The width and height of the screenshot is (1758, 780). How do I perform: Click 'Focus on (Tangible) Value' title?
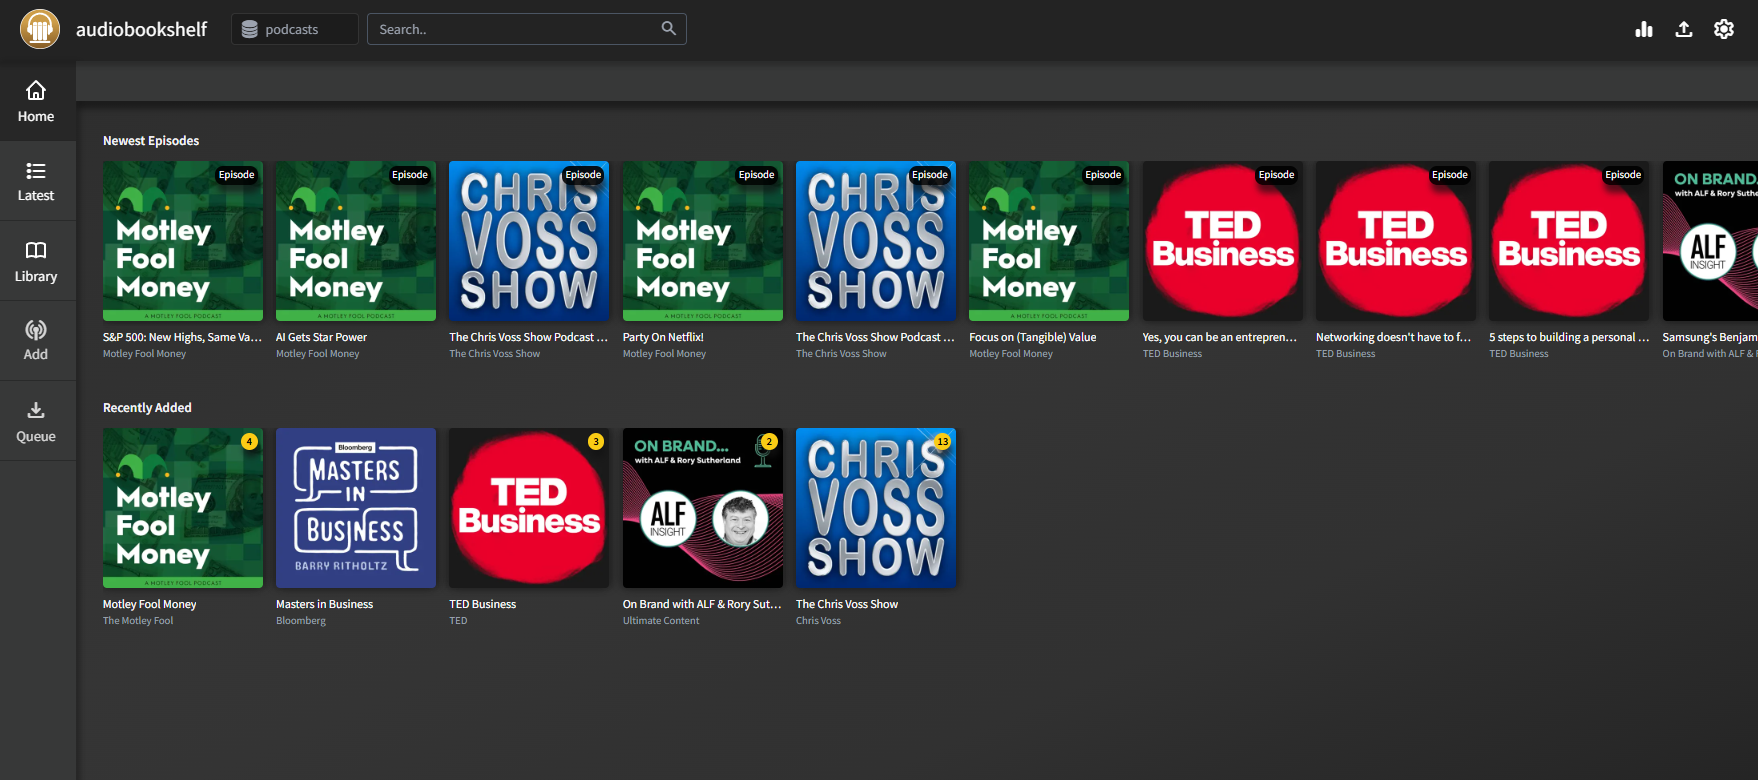1032,338
